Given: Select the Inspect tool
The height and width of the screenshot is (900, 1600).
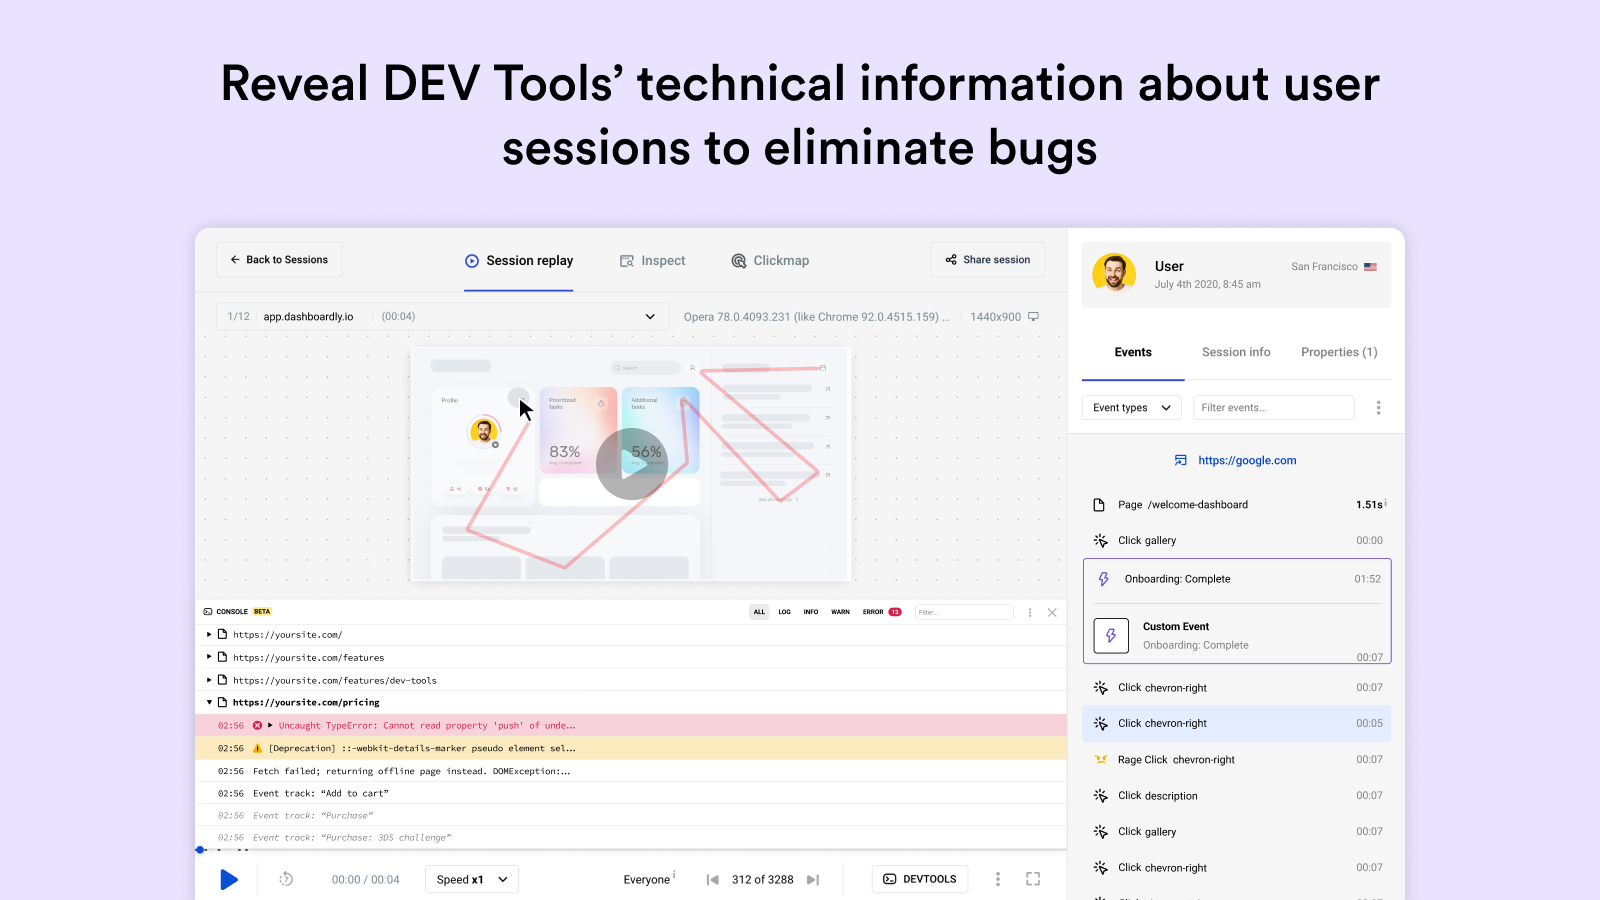Looking at the screenshot, I should [x=652, y=260].
